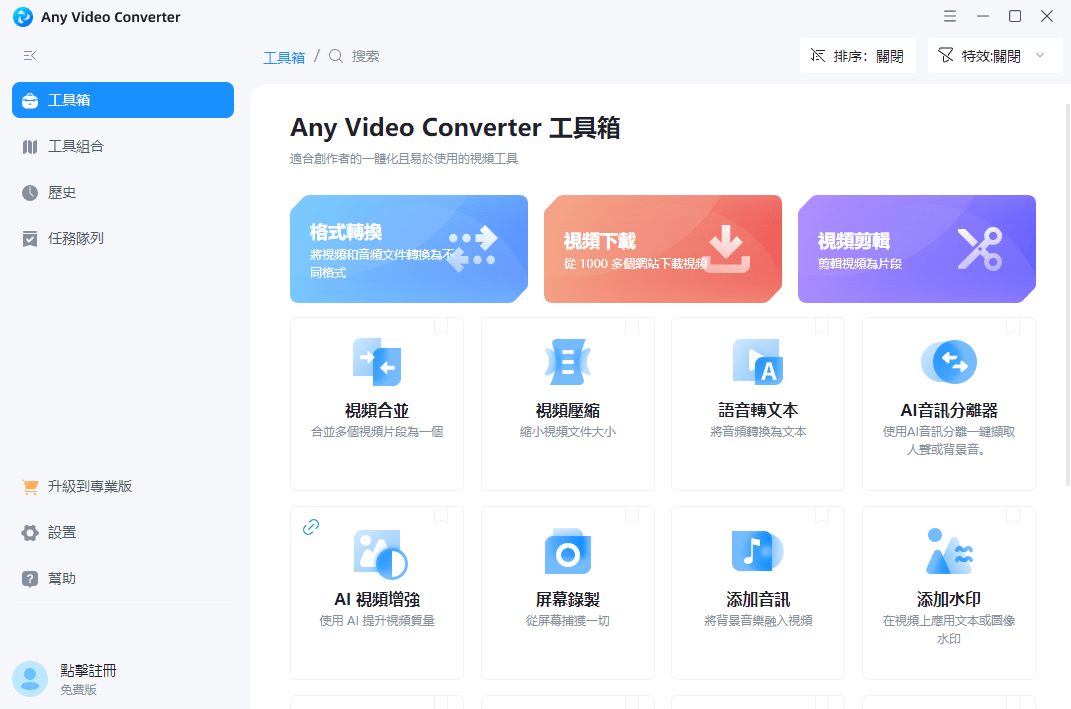The height and width of the screenshot is (709, 1071).
Task: Open the 任務隊列 sidebar item
Action: (123, 238)
